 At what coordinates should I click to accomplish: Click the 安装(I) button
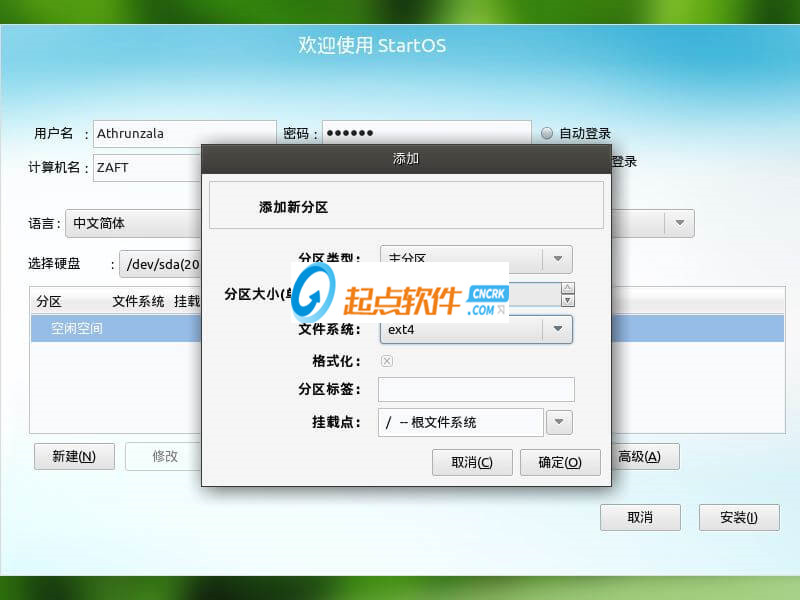[x=739, y=517]
